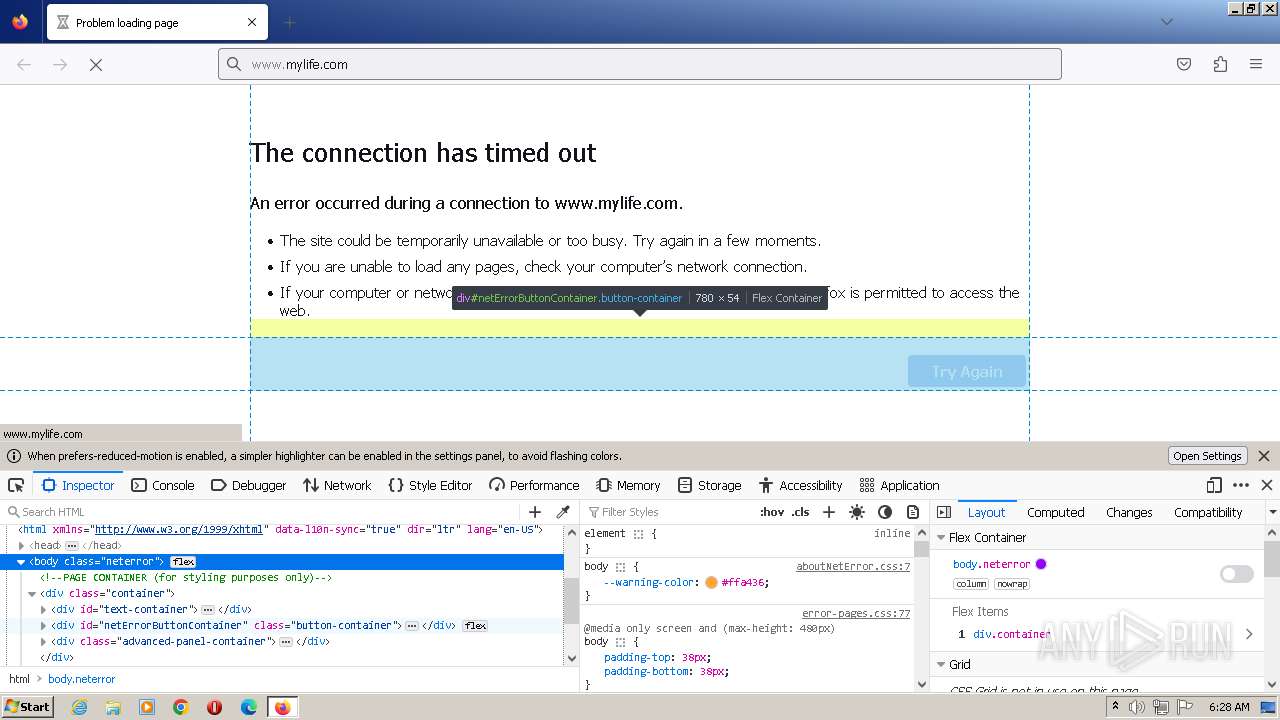
Task: Click the www.mylife.com address bar
Action: [x=640, y=64]
